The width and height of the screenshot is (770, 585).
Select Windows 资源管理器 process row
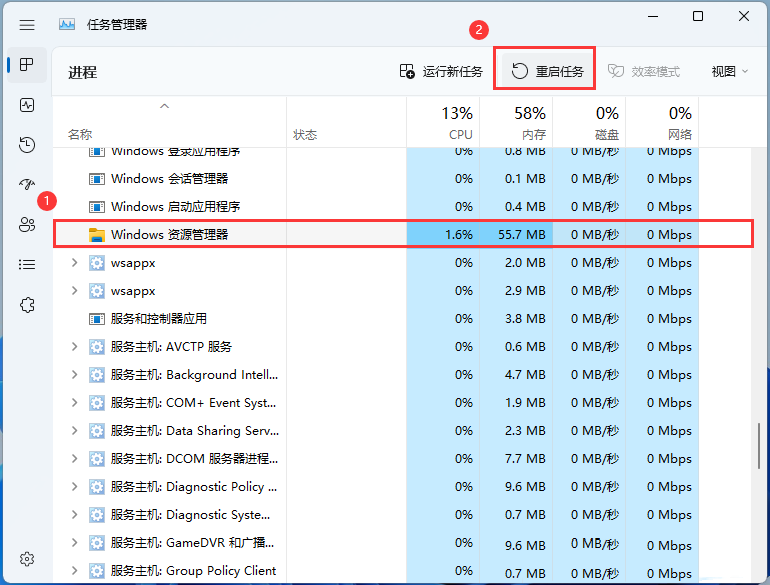pos(403,235)
